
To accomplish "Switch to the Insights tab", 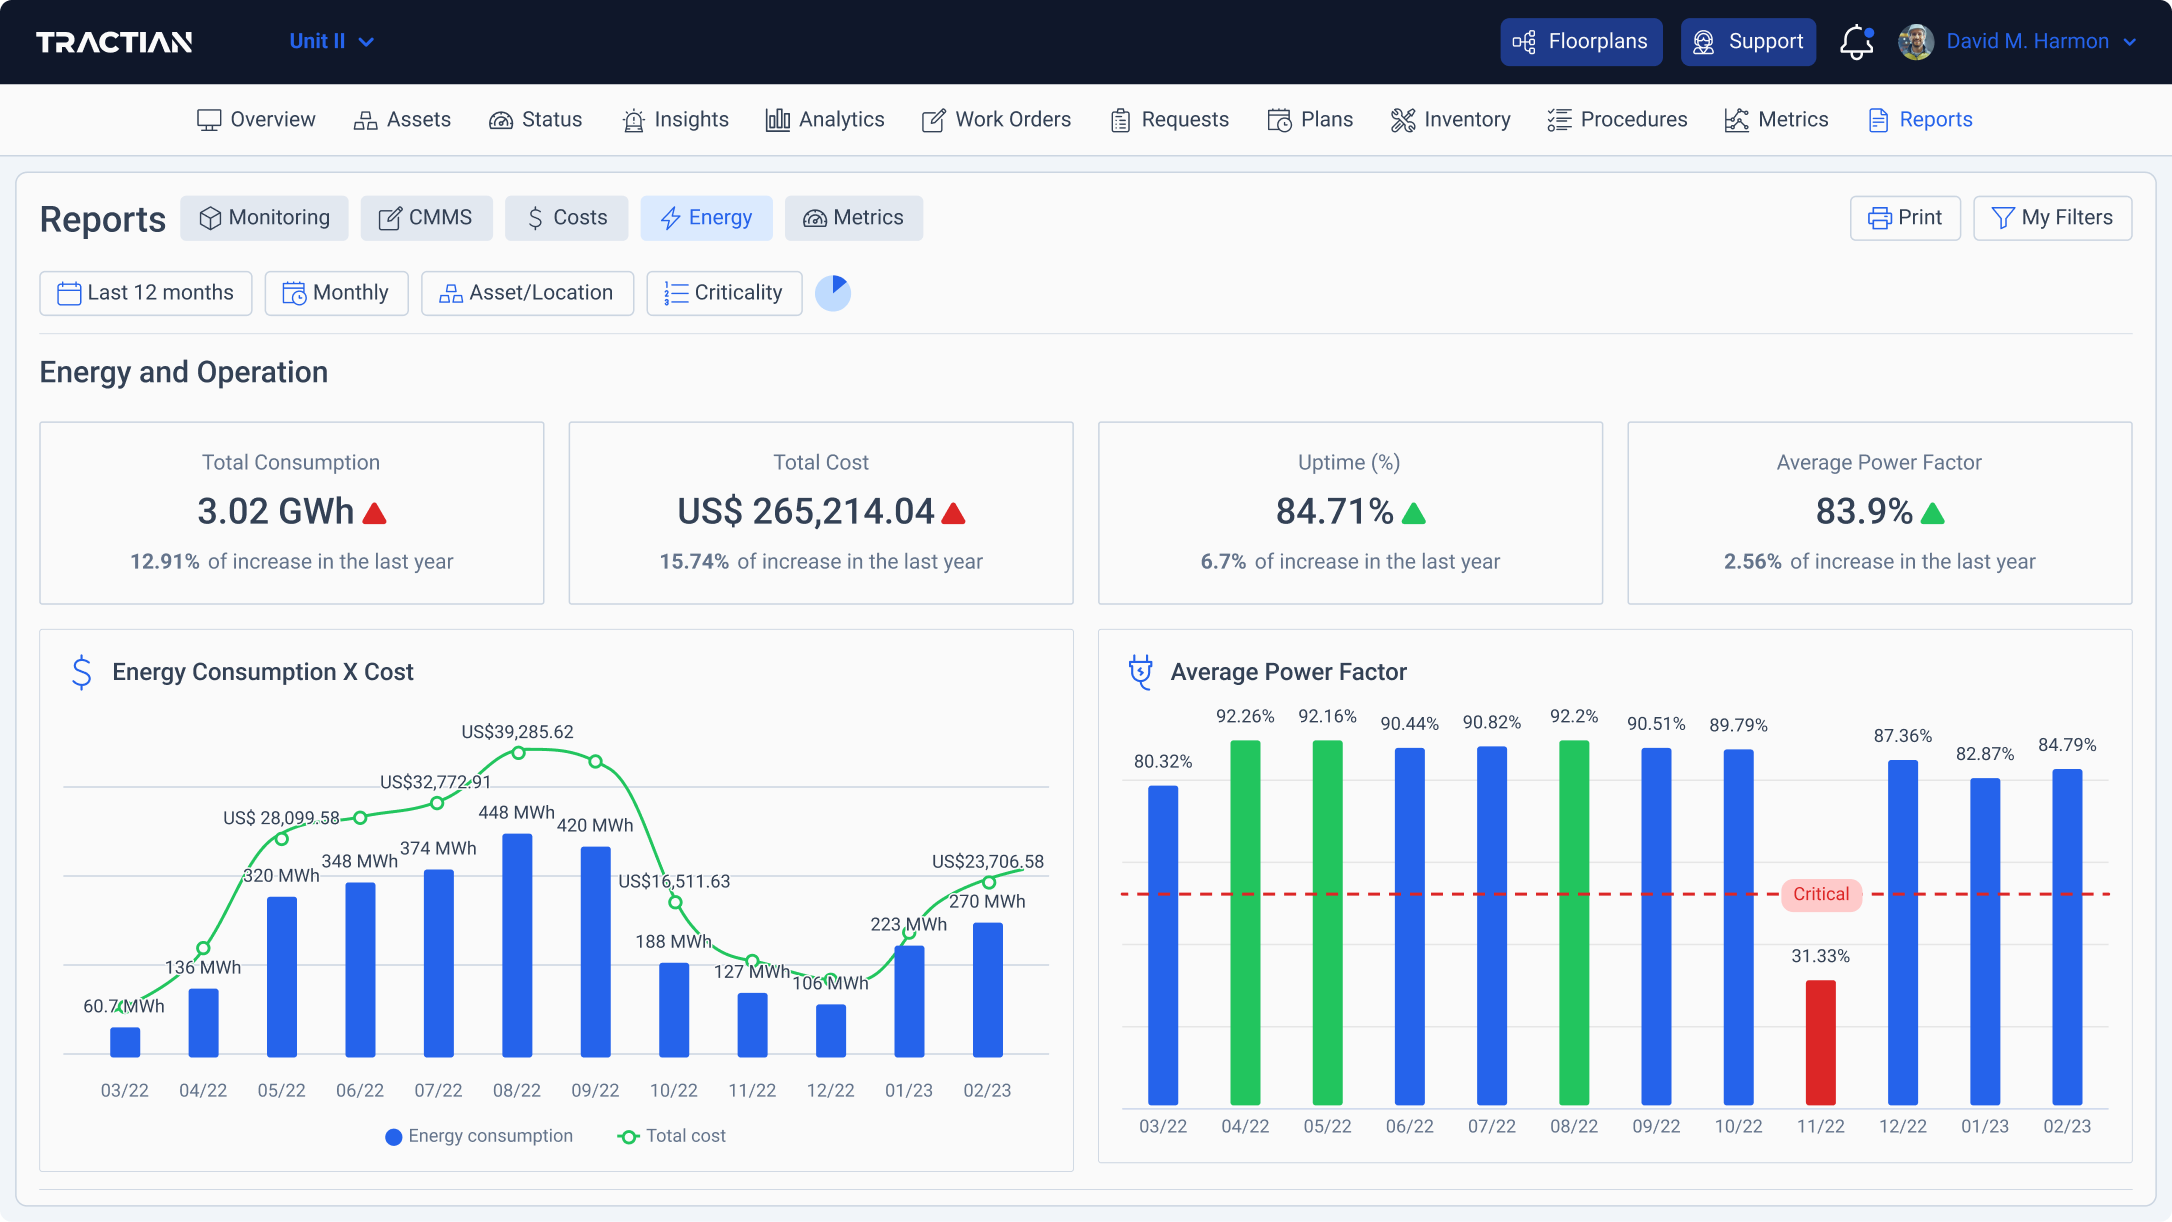I will click(x=676, y=119).
